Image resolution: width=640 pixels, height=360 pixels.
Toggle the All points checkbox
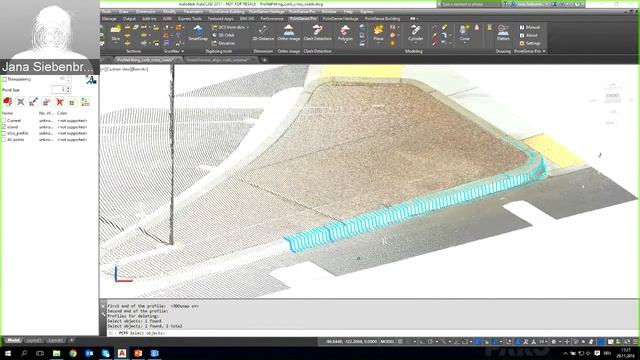(4, 140)
